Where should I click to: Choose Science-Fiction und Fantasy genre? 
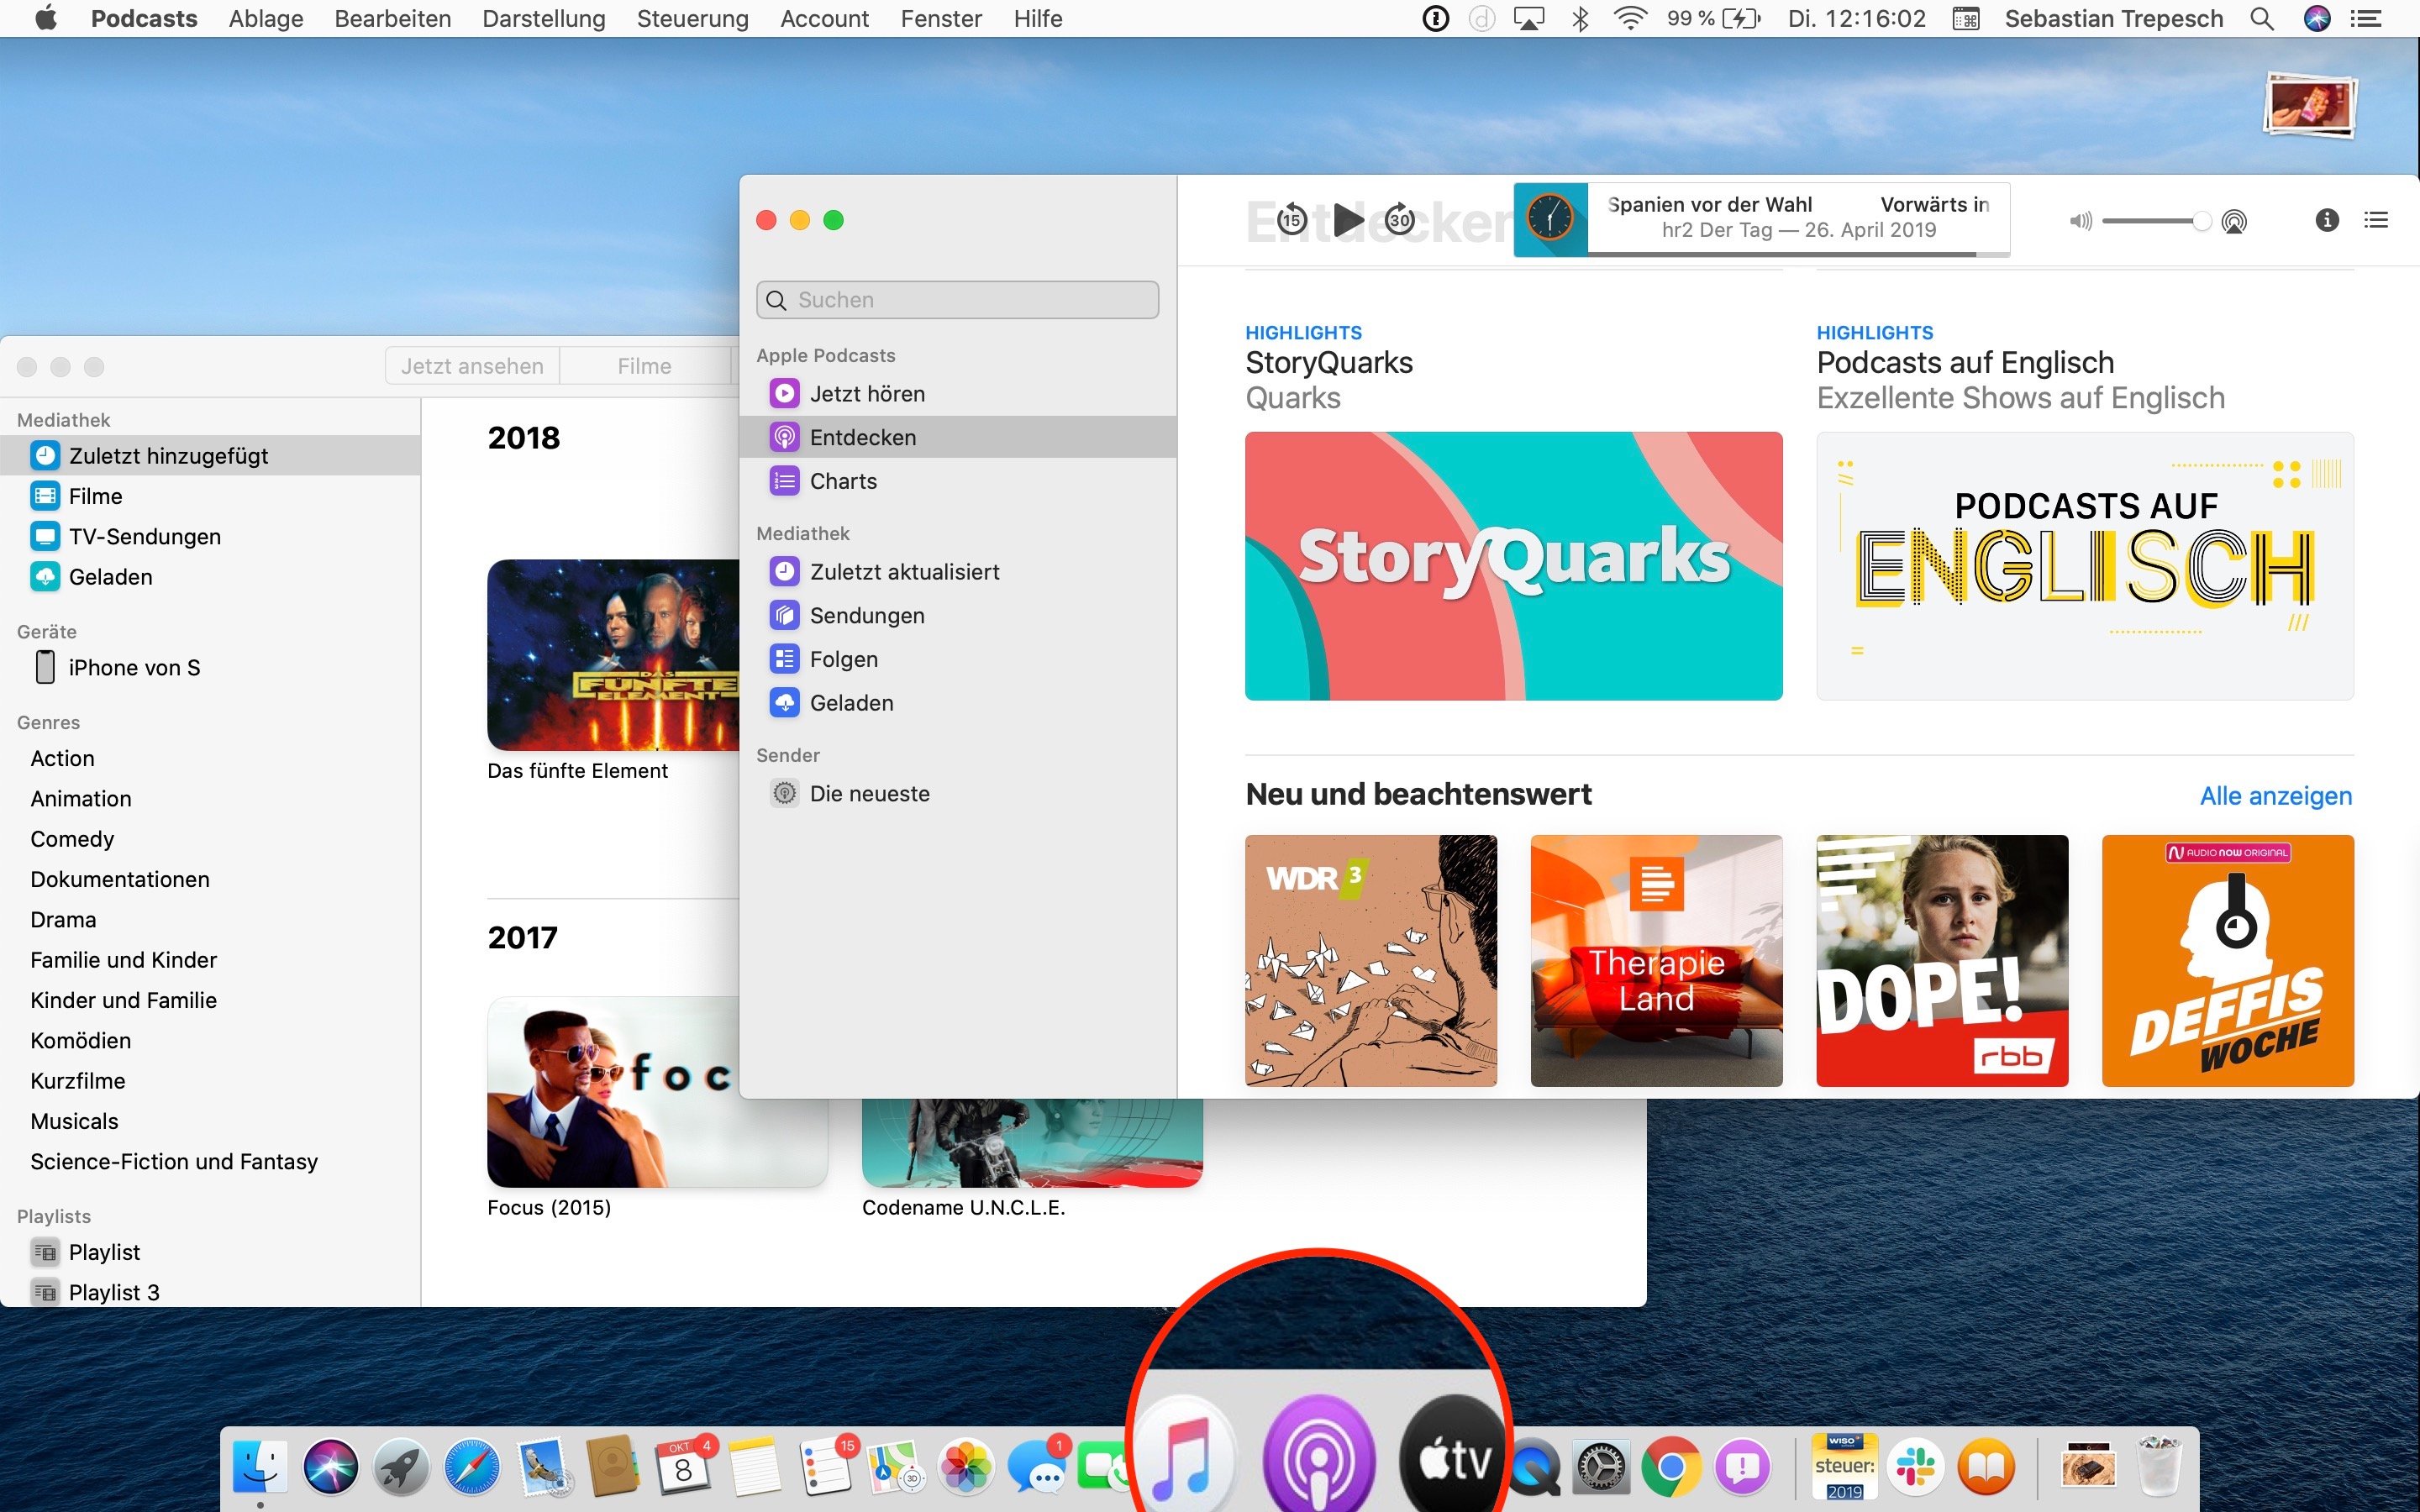pos(174,1161)
